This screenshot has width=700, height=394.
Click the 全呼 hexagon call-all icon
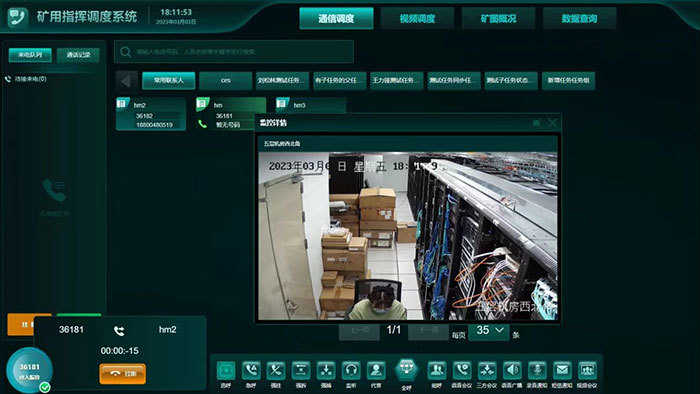click(x=406, y=369)
